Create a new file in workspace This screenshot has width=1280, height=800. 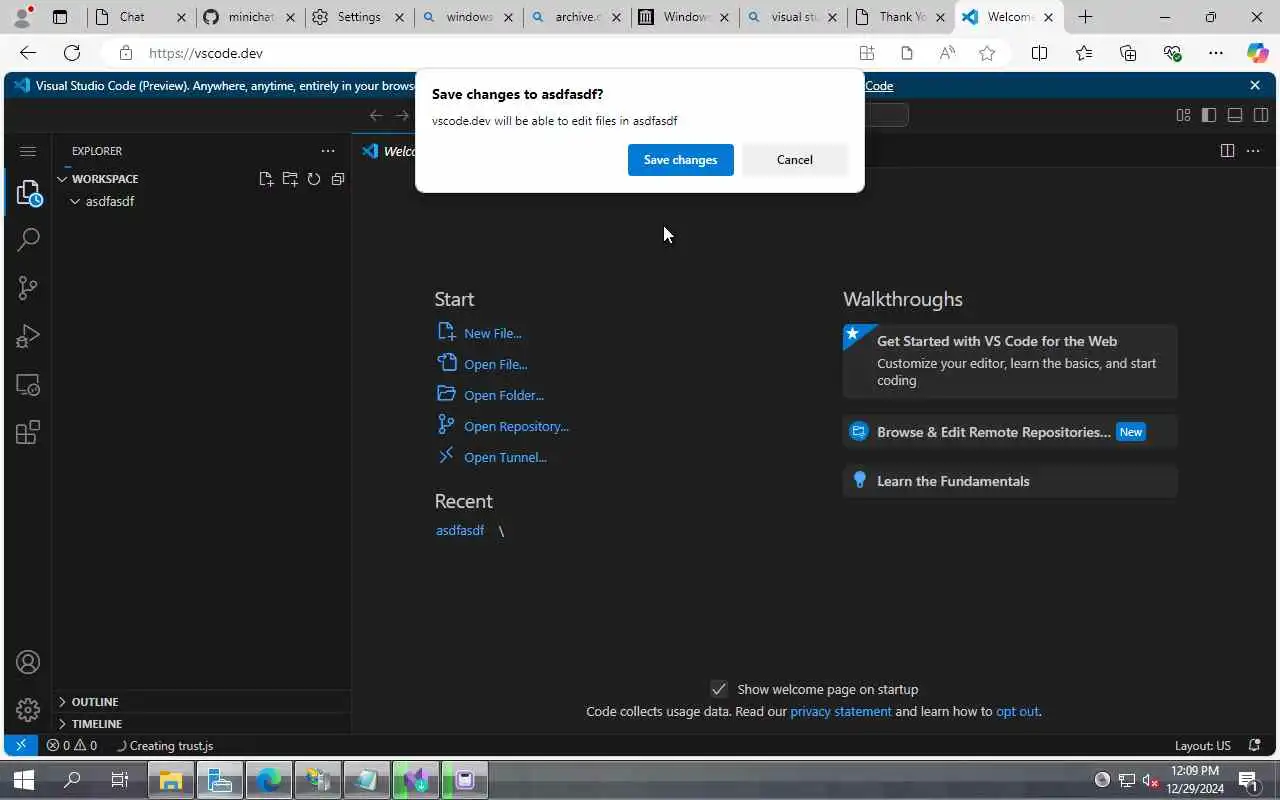[x=266, y=179]
